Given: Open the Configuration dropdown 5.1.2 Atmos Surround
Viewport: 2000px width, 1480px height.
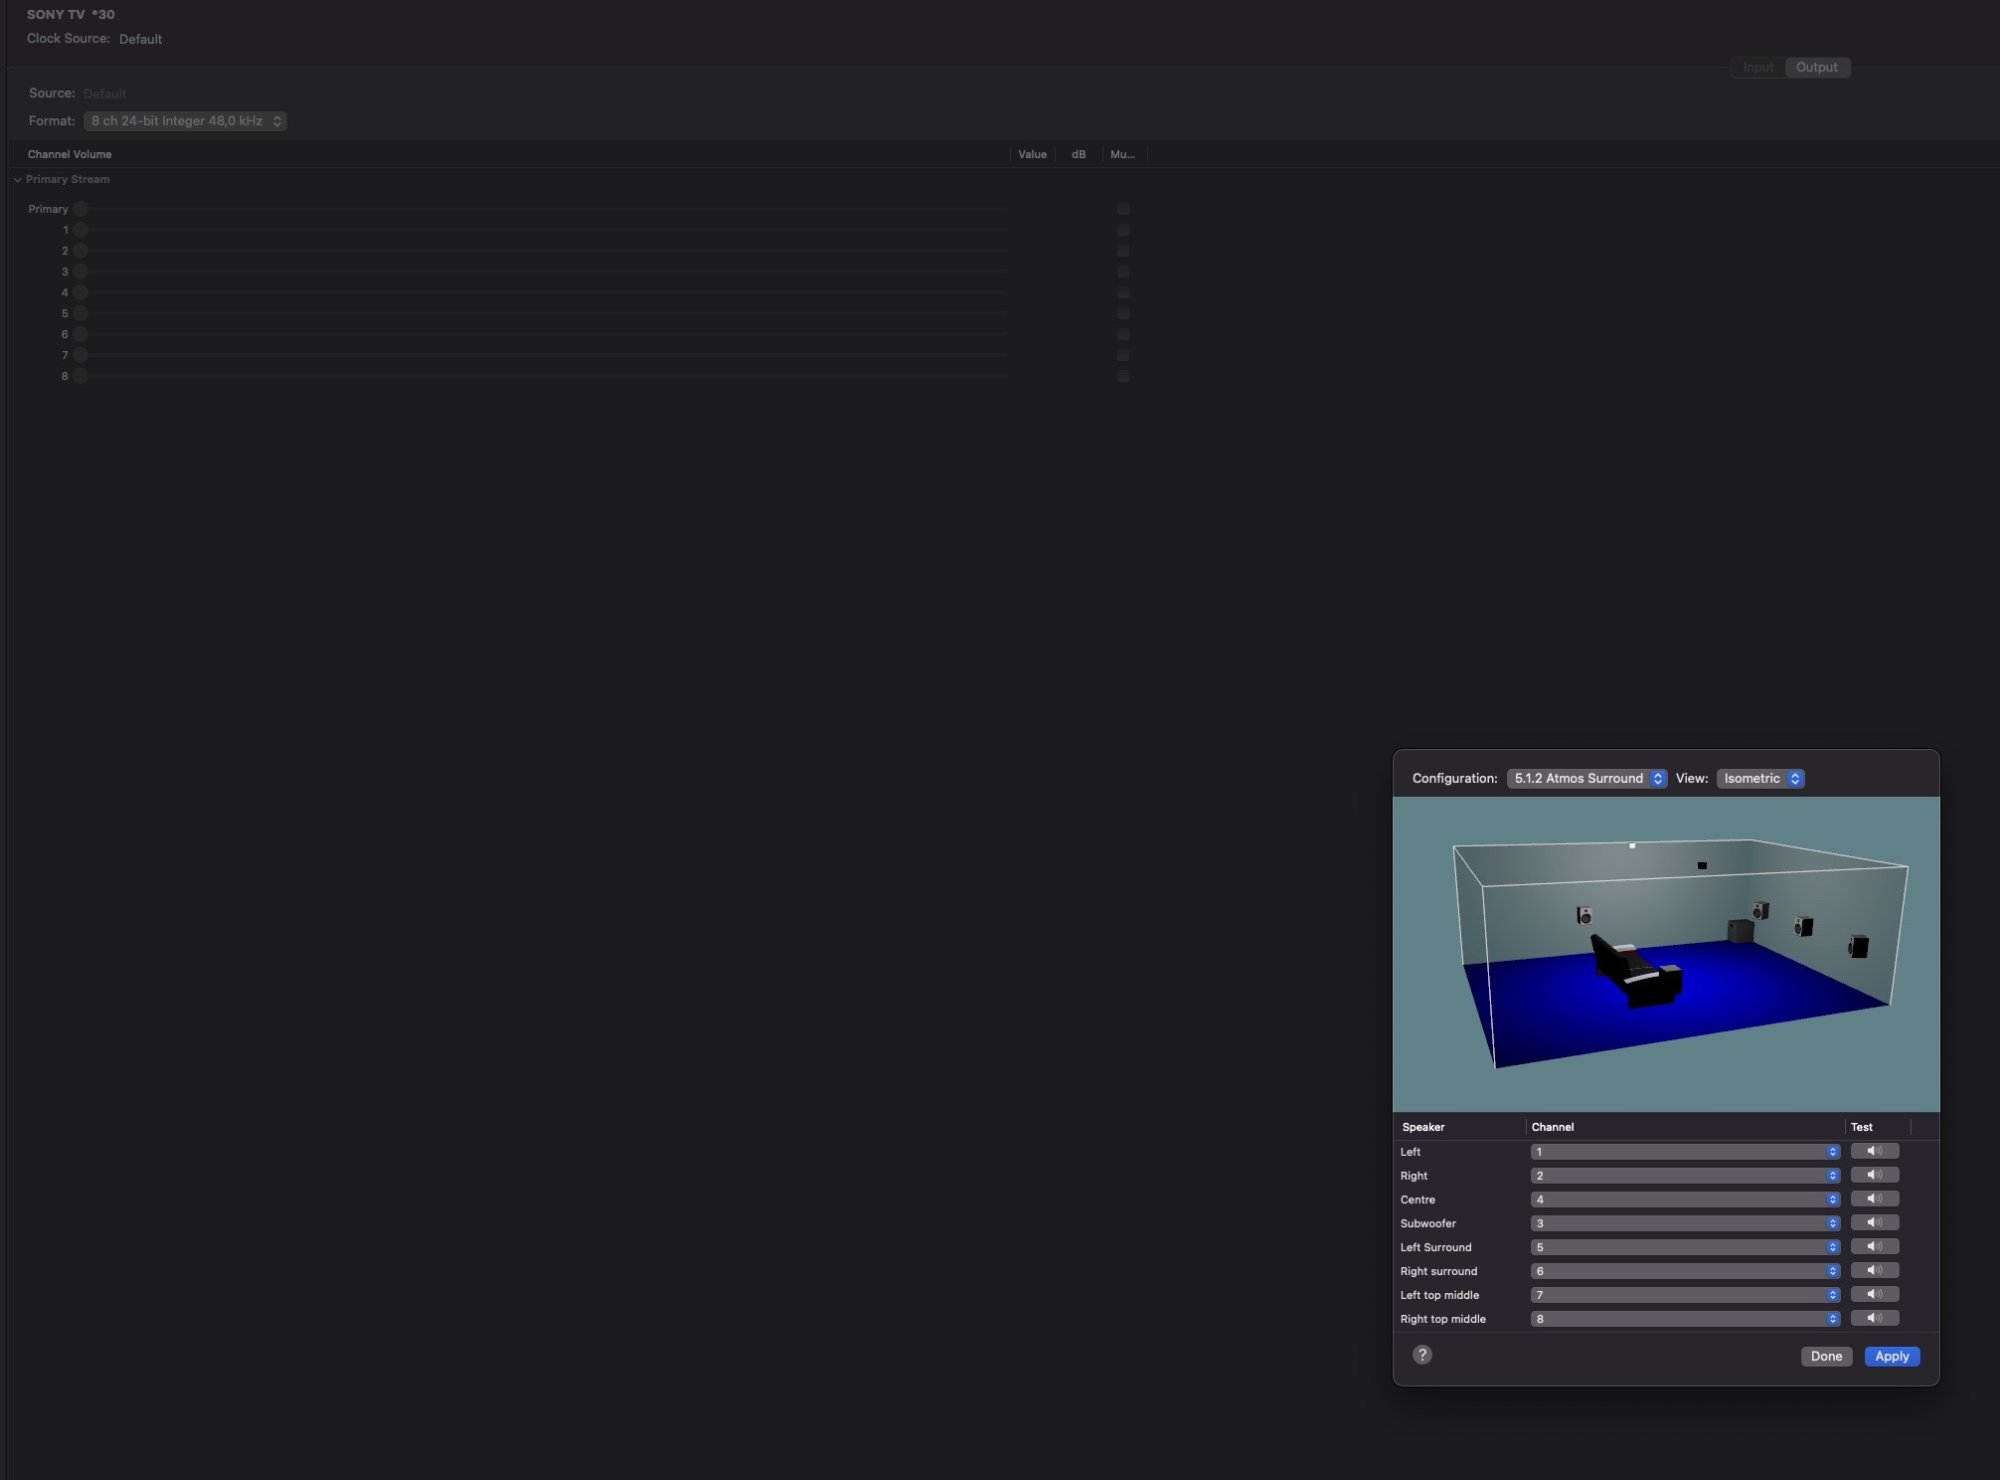Looking at the screenshot, I should 1586,778.
